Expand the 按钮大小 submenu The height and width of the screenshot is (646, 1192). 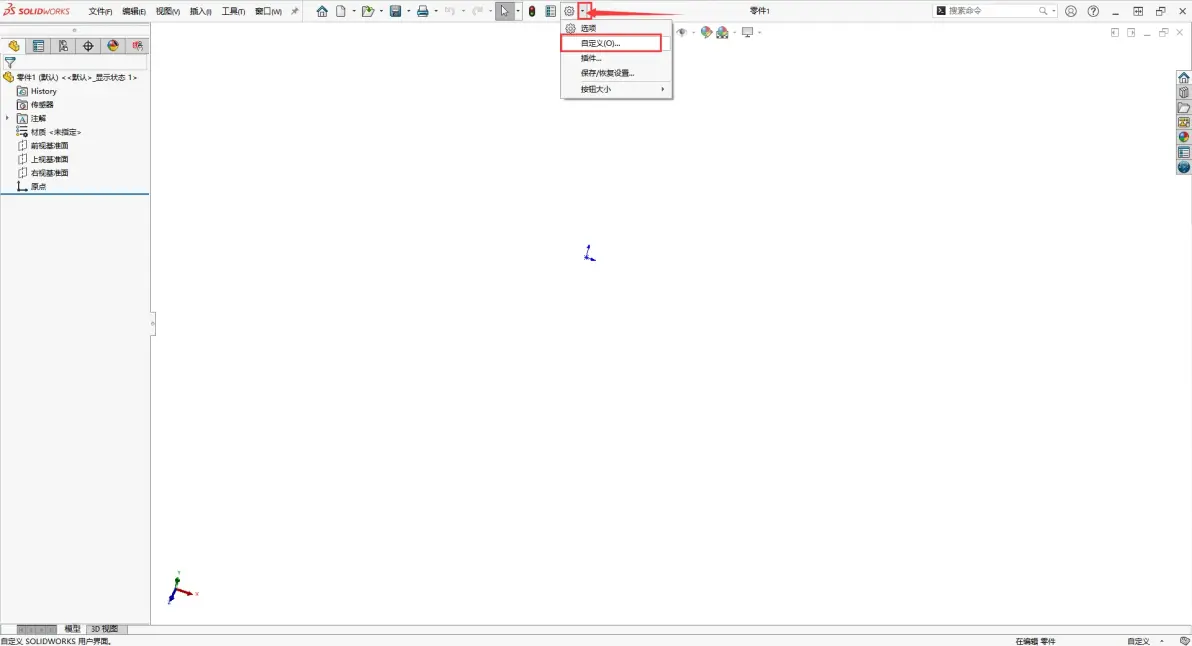click(617, 89)
